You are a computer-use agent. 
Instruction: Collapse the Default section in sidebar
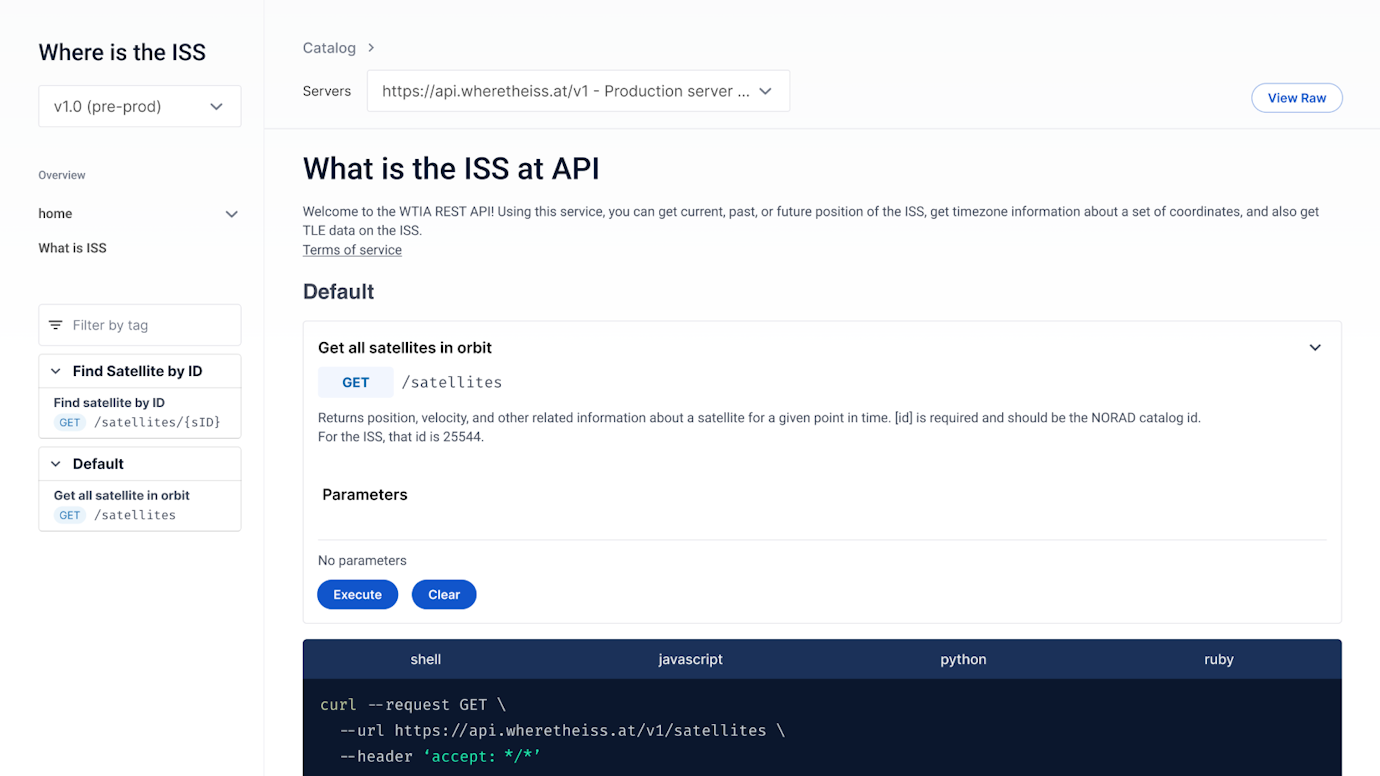point(58,463)
